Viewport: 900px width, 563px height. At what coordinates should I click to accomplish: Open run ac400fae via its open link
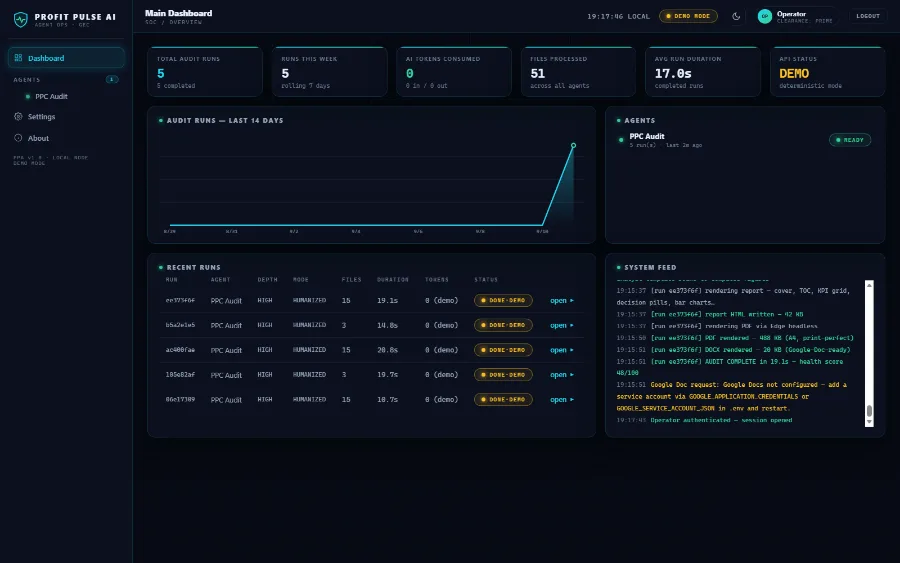[x=561, y=350]
